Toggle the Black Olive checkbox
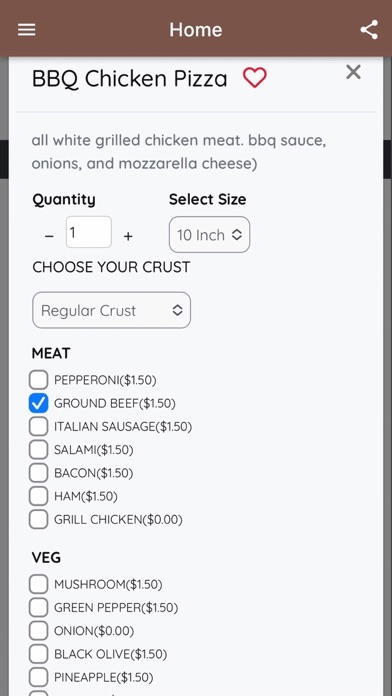The width and height of the screenshot is (392, 696). [x=39, y=654]
